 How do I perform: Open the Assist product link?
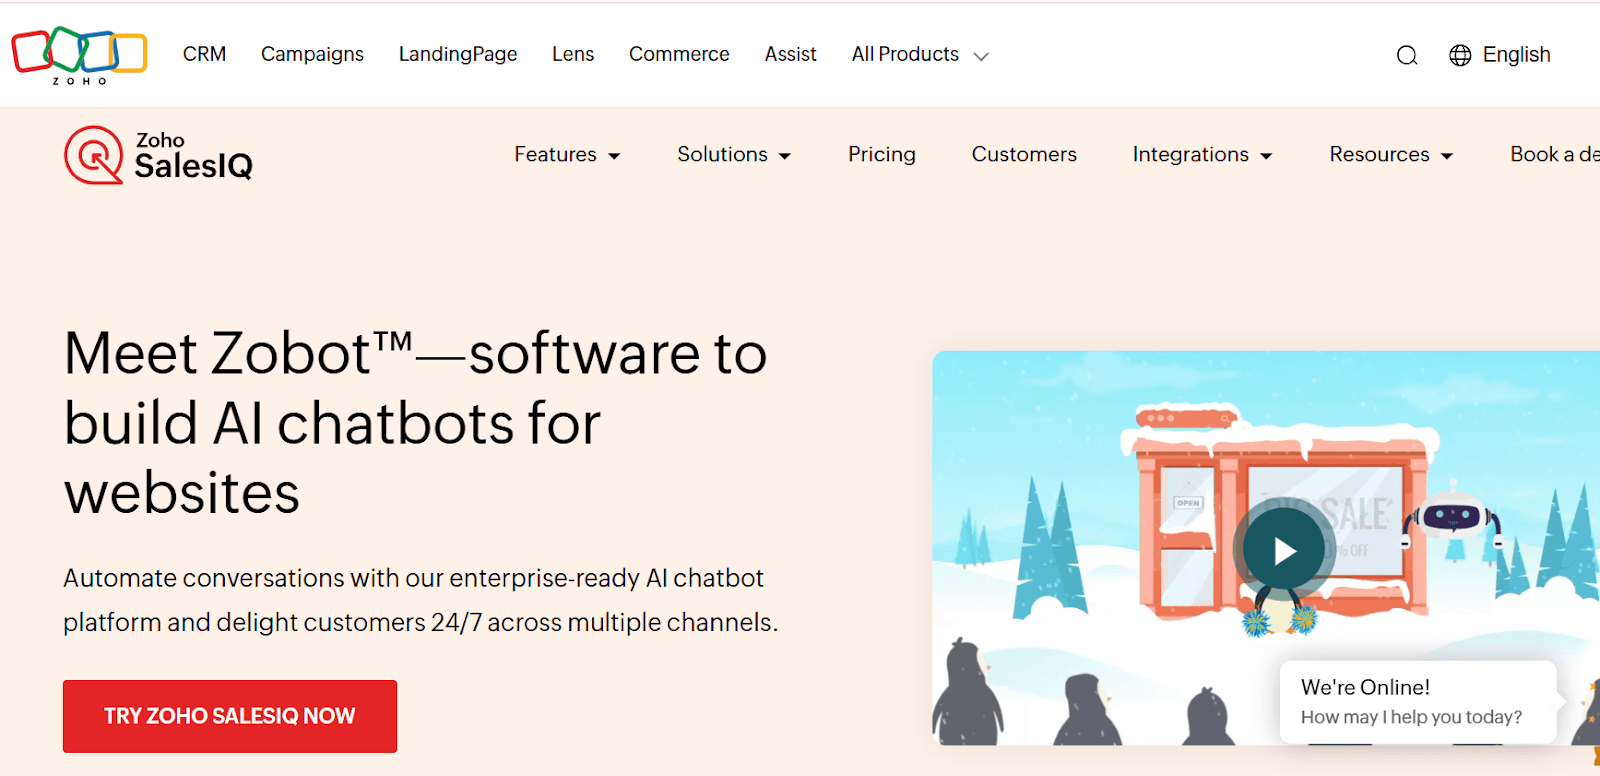click(x=790, y=54)
